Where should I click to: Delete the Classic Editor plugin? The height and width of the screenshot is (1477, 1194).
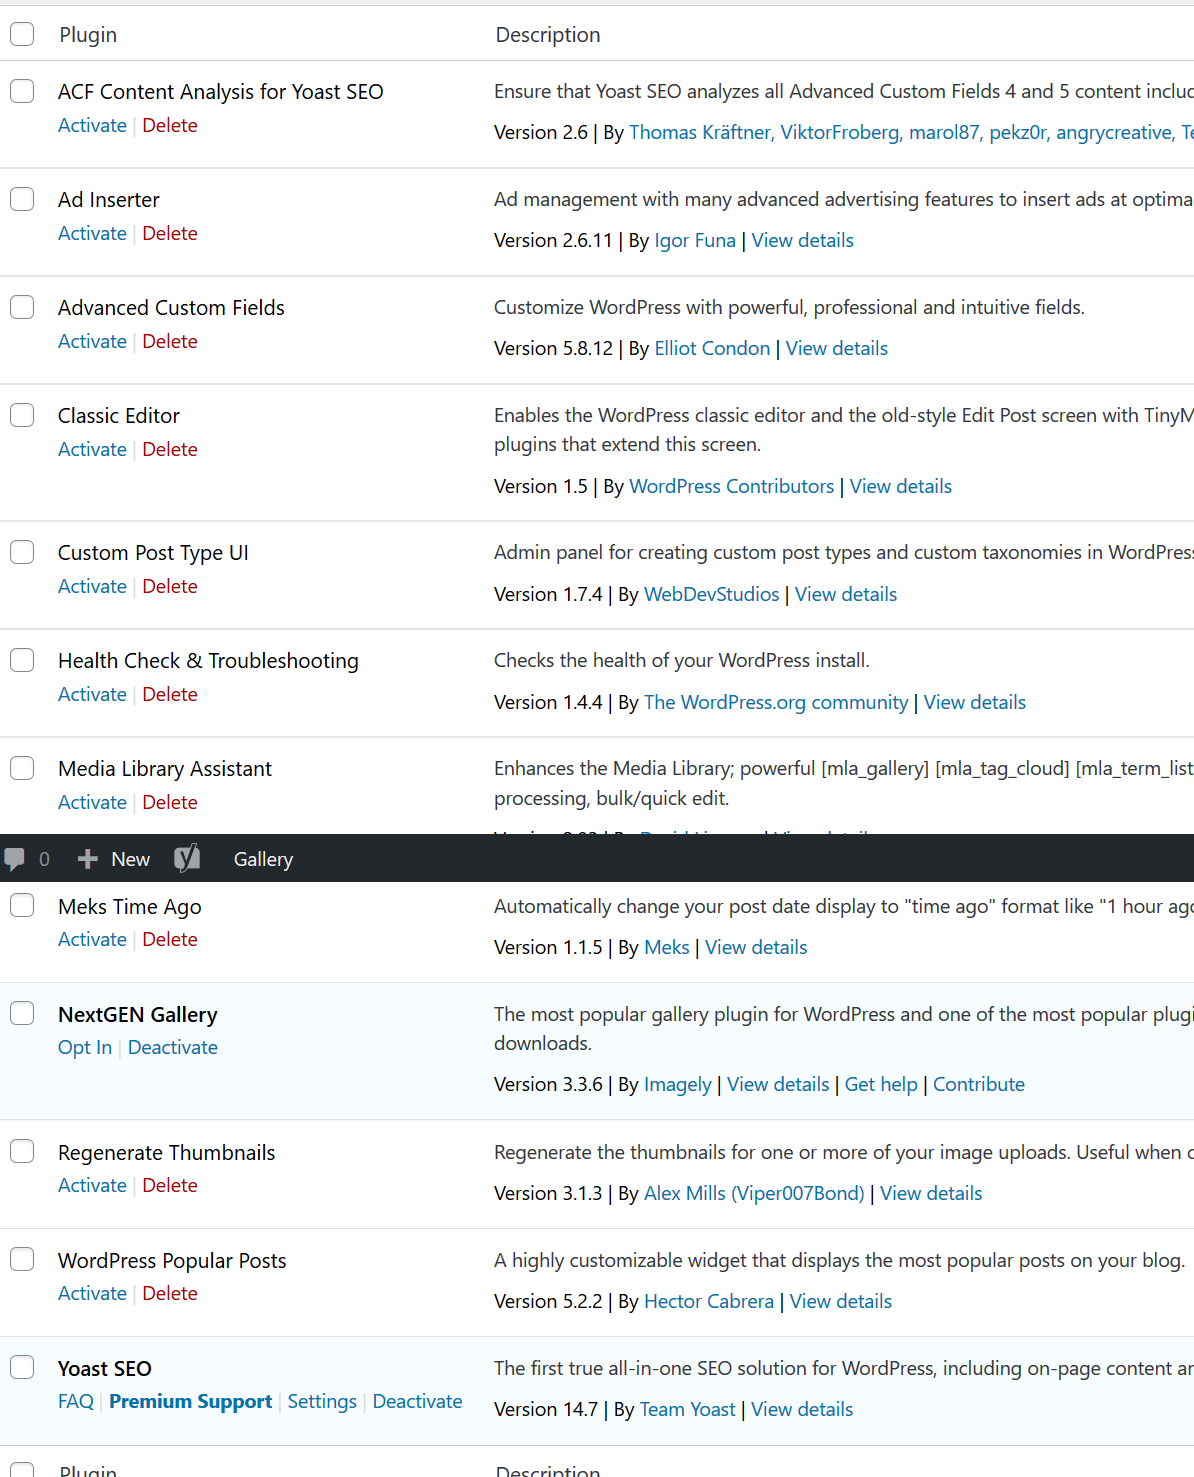[170, 449]
